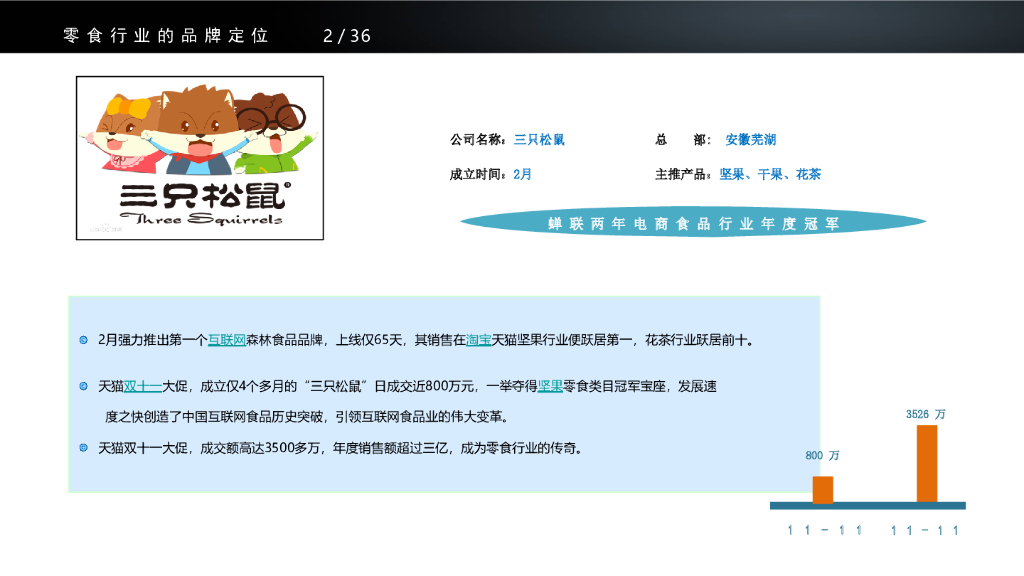Click the bullet icon before 成交额高达3500多万 line
The image size is (1024, 576).
(x=84, y=447)
